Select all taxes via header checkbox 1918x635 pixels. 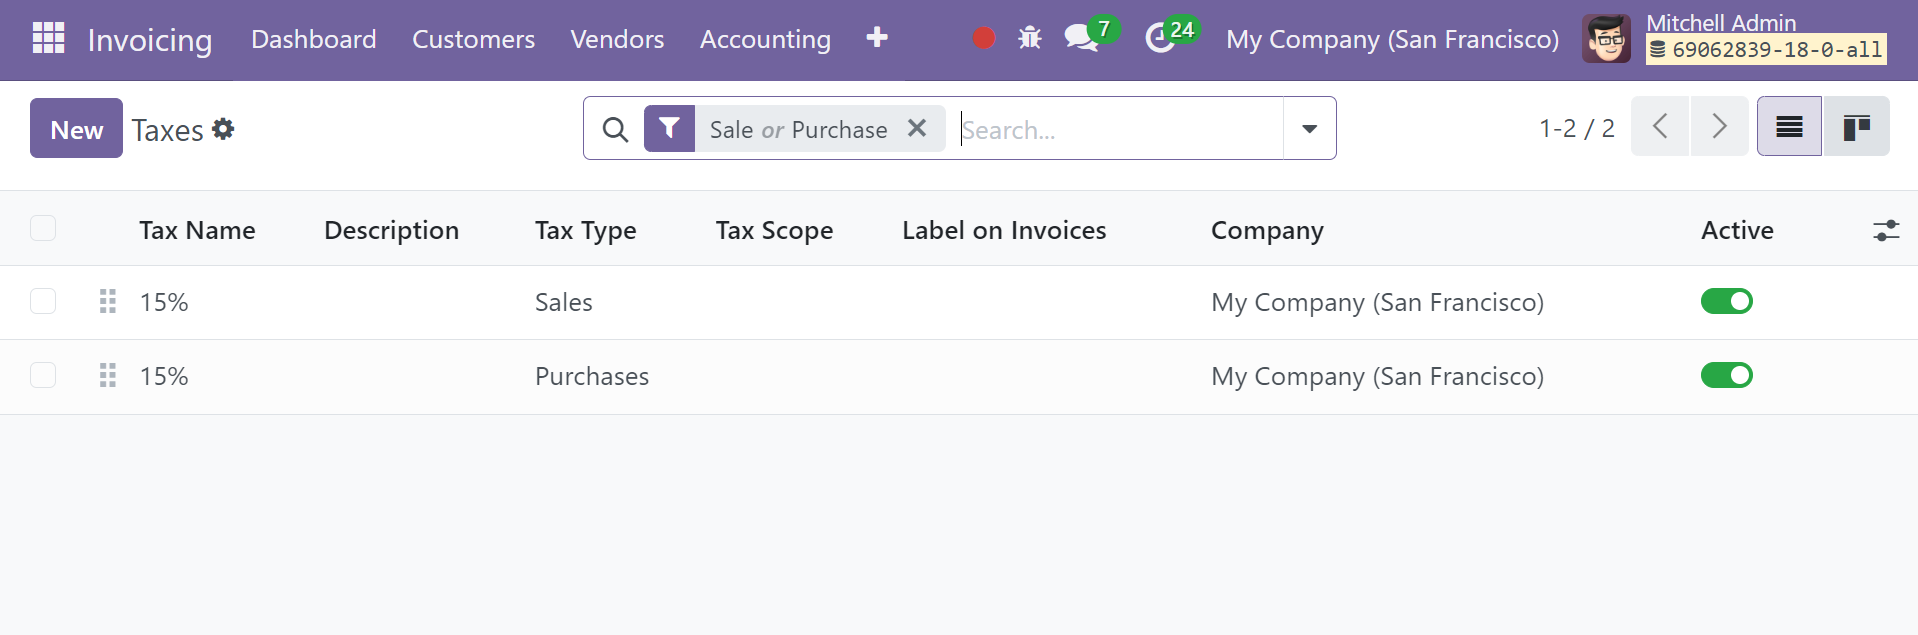43,228
